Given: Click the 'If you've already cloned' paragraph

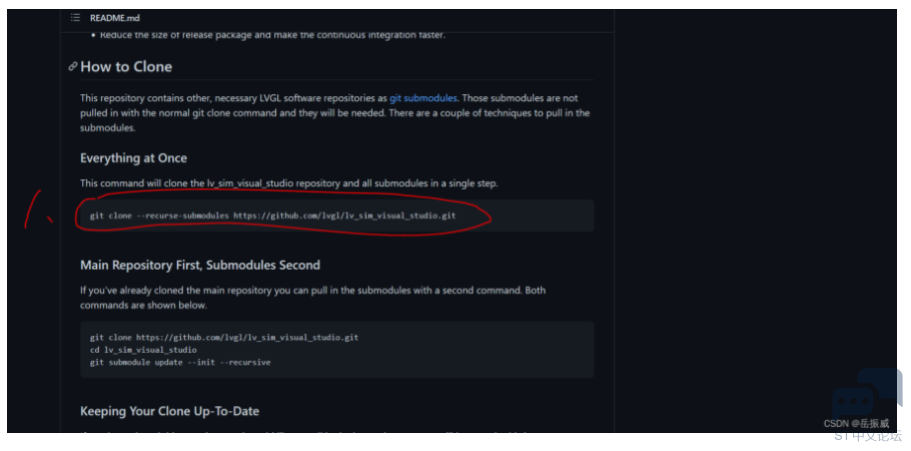Looking at the screenshot, I should tap(313, 298).
